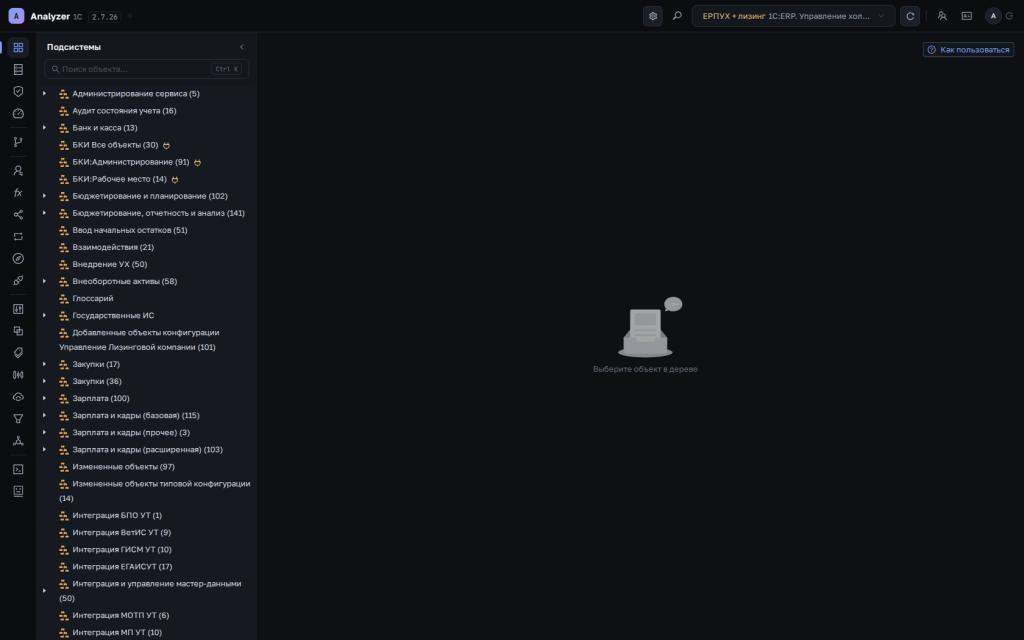Viewport: 1024px width, 640px height.
Task: Open the ЕРПУХ + лизинг configuration dropdown
Action: [x=793, y=16]
